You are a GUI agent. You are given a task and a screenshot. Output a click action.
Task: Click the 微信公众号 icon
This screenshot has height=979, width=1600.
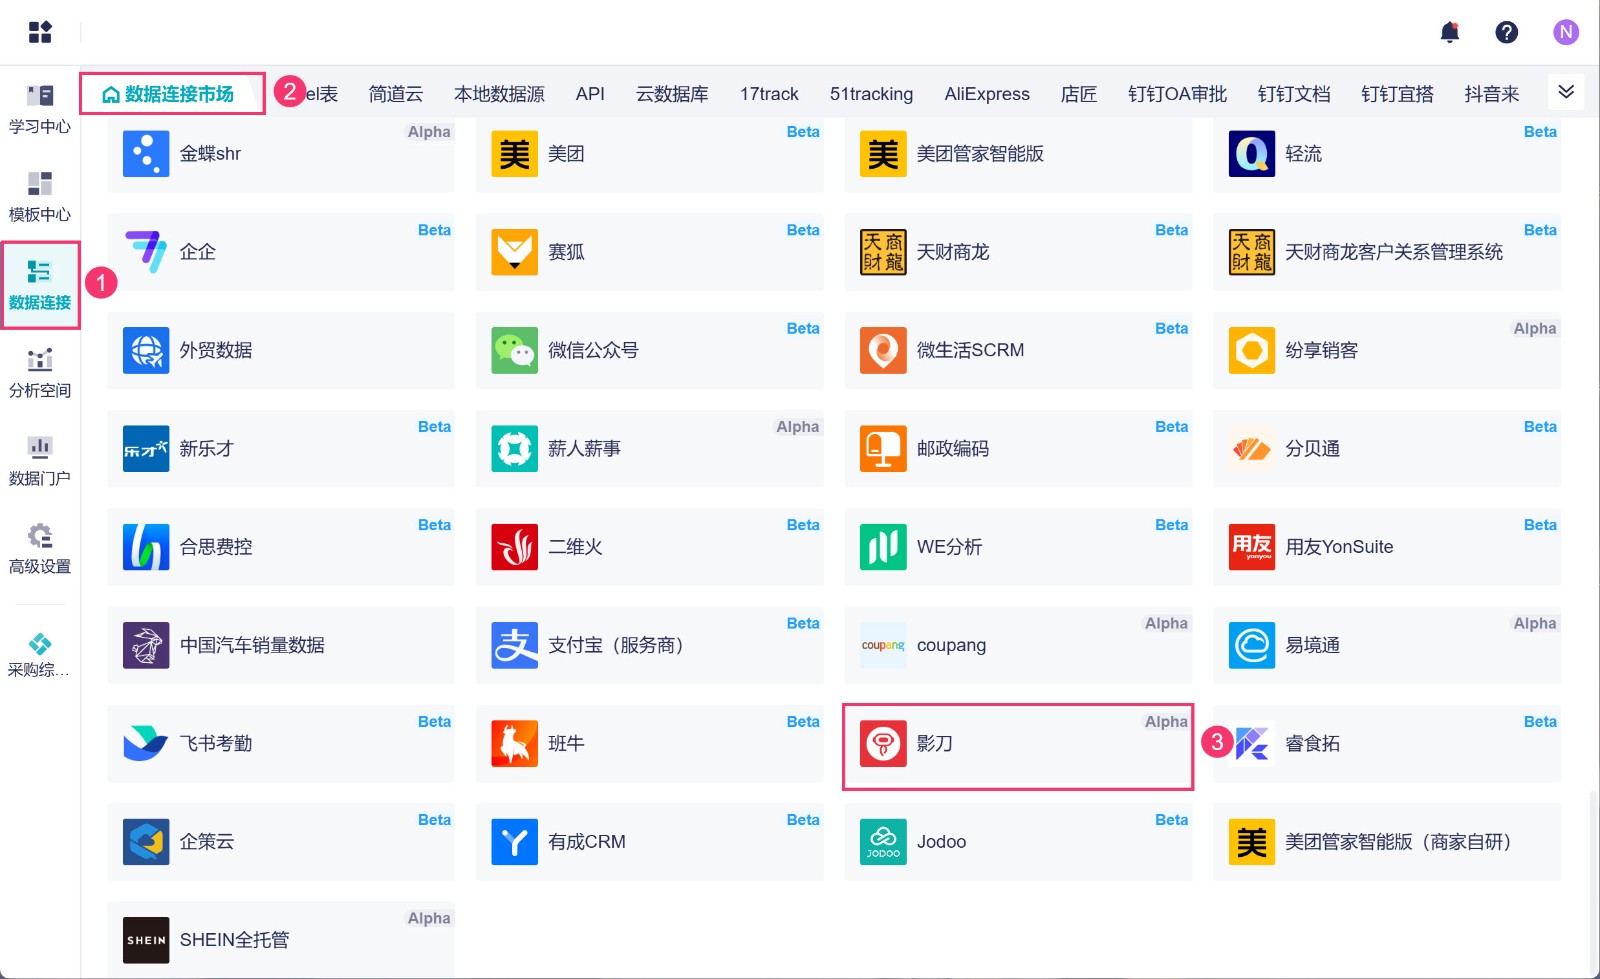pyautogui.click(x=515, y=350)
